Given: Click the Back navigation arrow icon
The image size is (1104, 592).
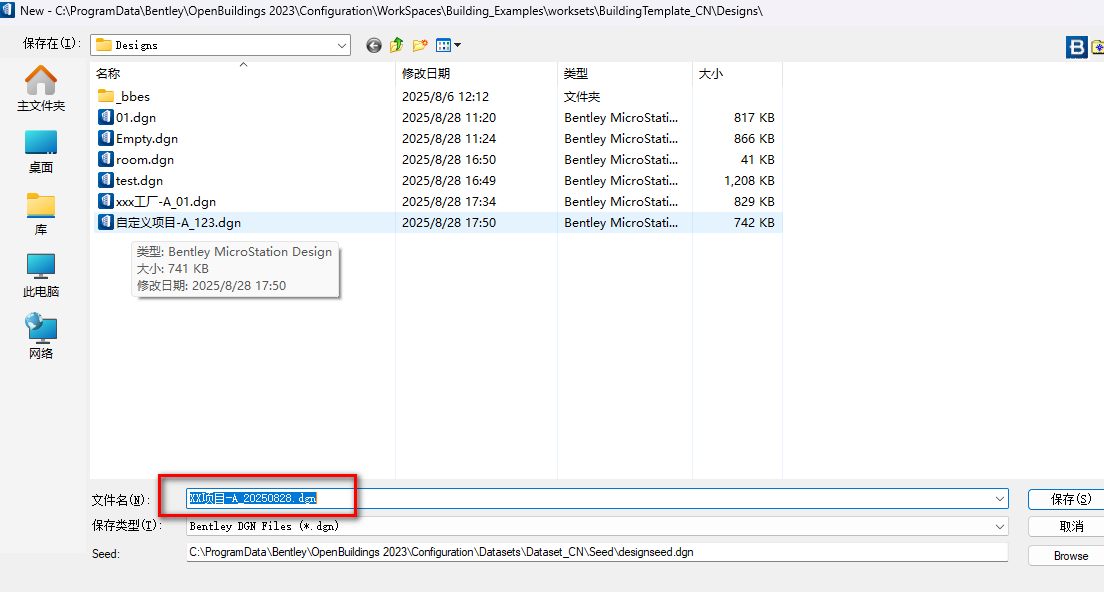Looking at the screenshot, I should (x=374, y=45).
